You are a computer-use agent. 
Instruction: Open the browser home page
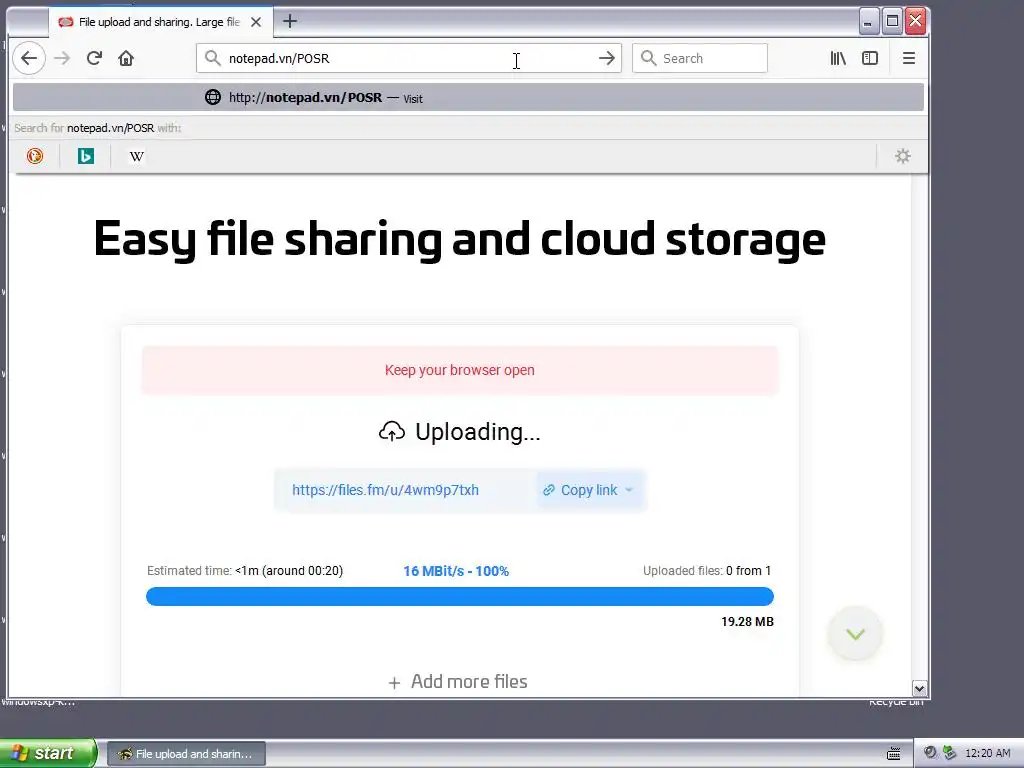pyautogui.click(x=126, y=58)
